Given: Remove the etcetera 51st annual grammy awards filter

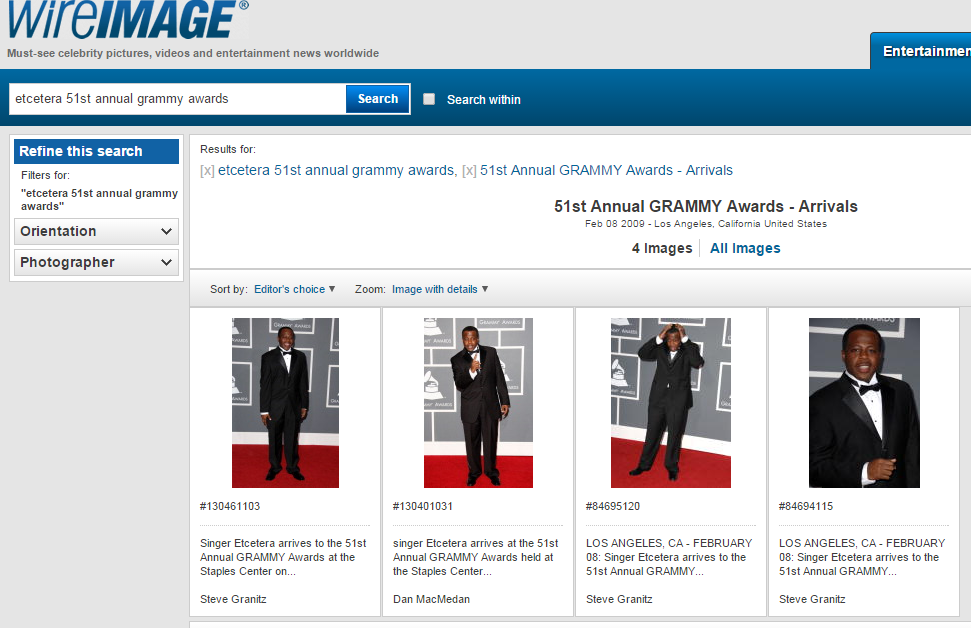Looking at the screenshot, I should 207,171.
